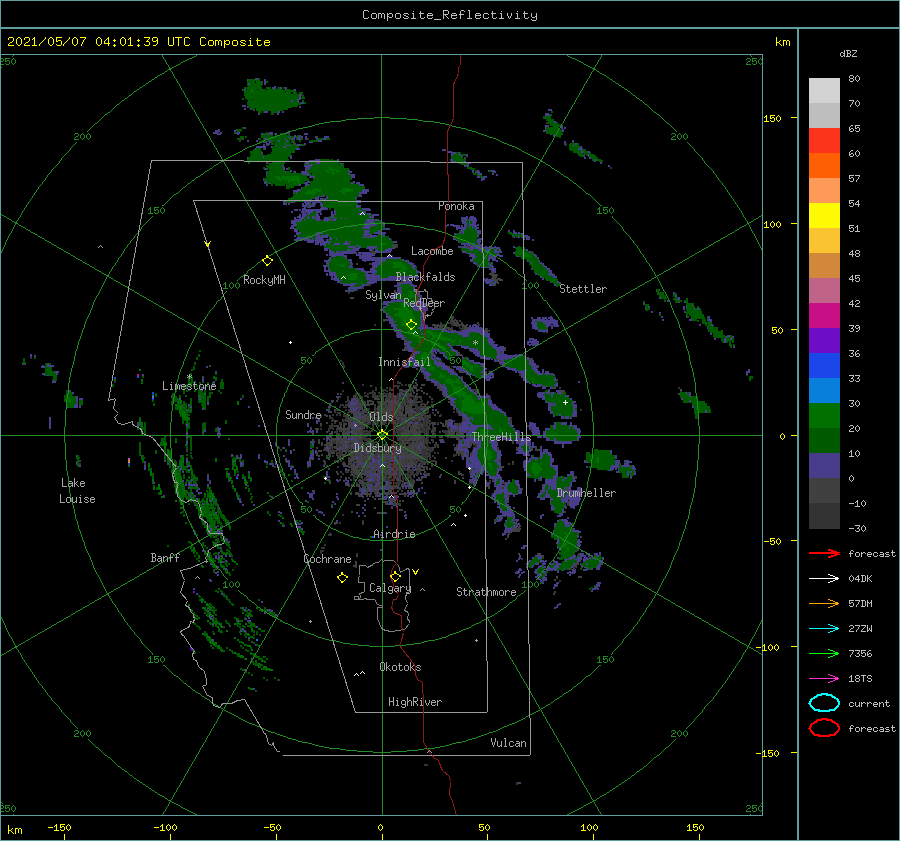Click the ThreeHills label on map

point(501,437)
